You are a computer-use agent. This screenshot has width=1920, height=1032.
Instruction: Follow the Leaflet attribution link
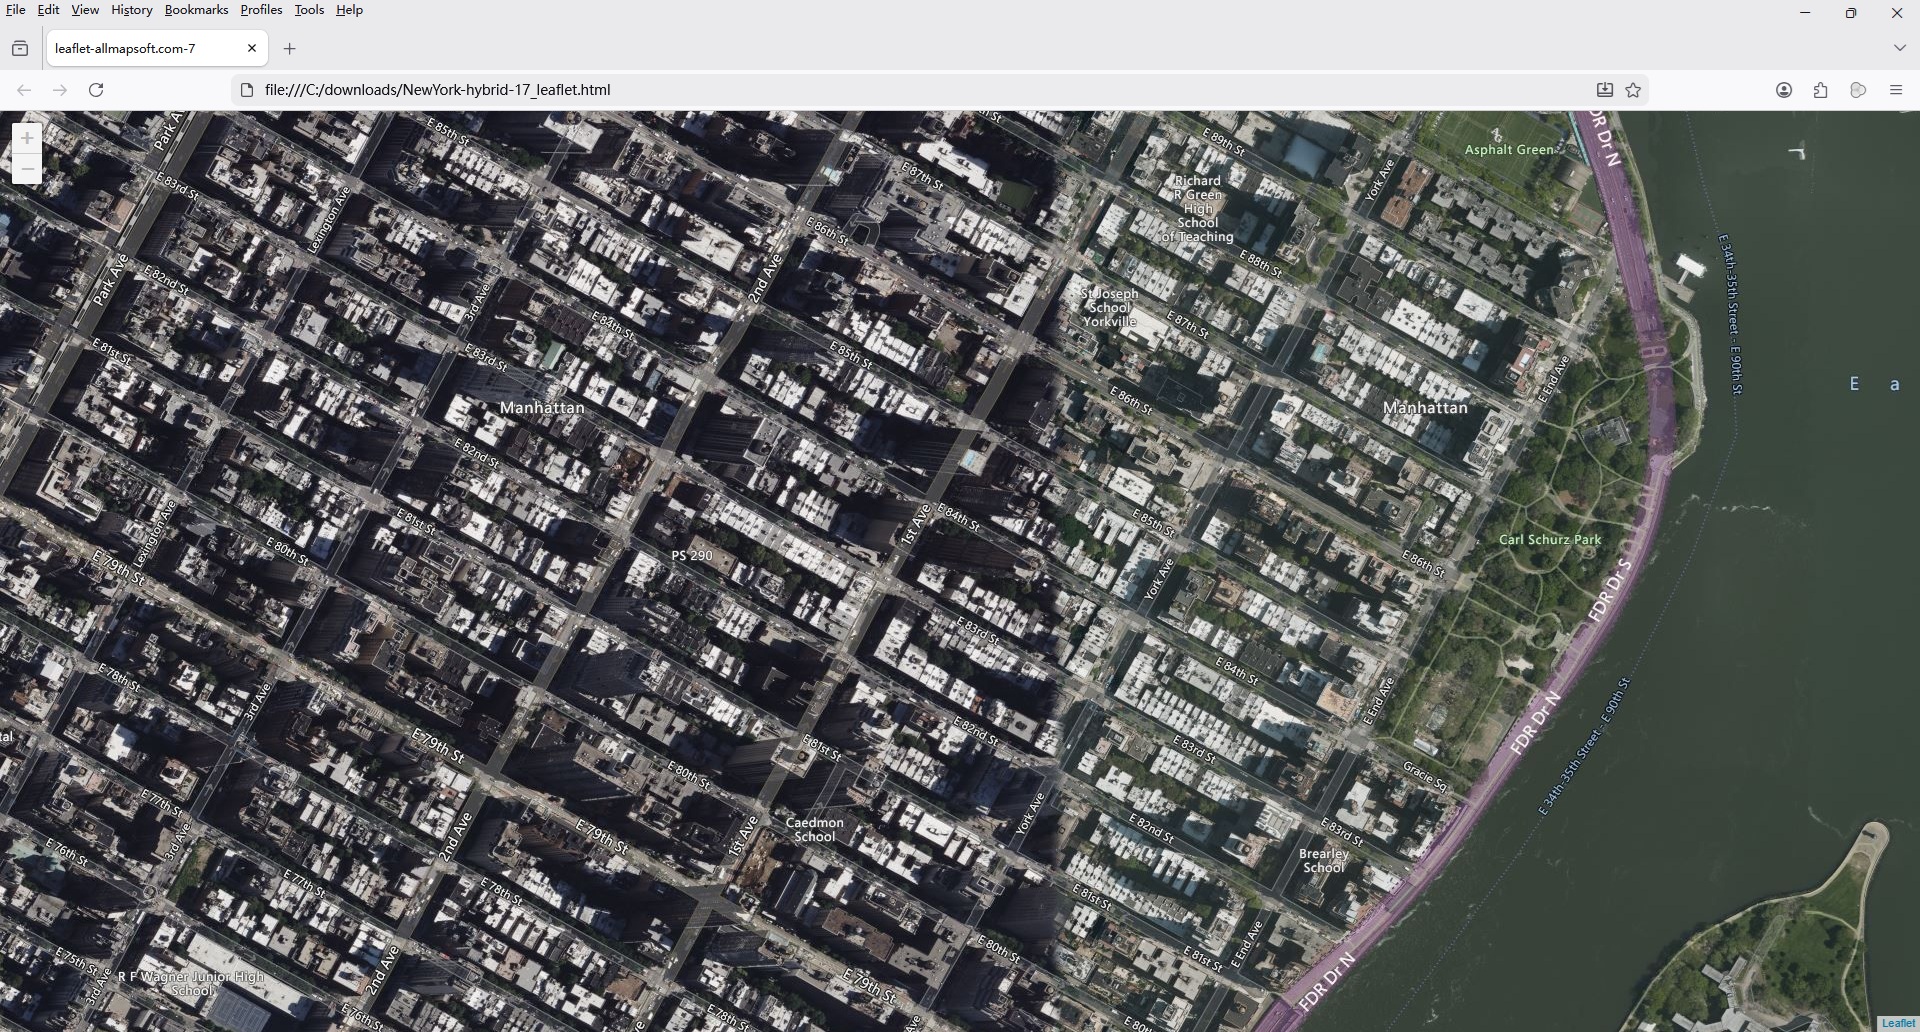1898,1023
